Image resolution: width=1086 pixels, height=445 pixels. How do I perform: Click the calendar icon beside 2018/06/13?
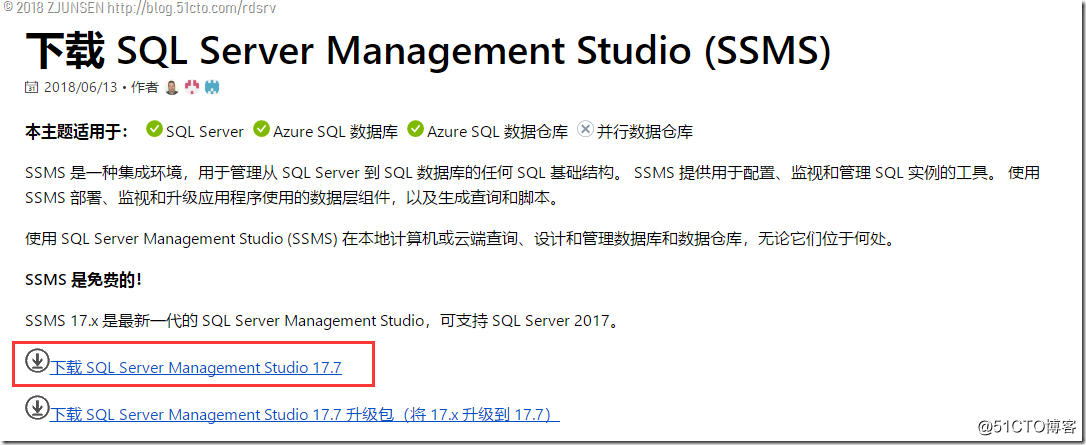tap(32, 88)
